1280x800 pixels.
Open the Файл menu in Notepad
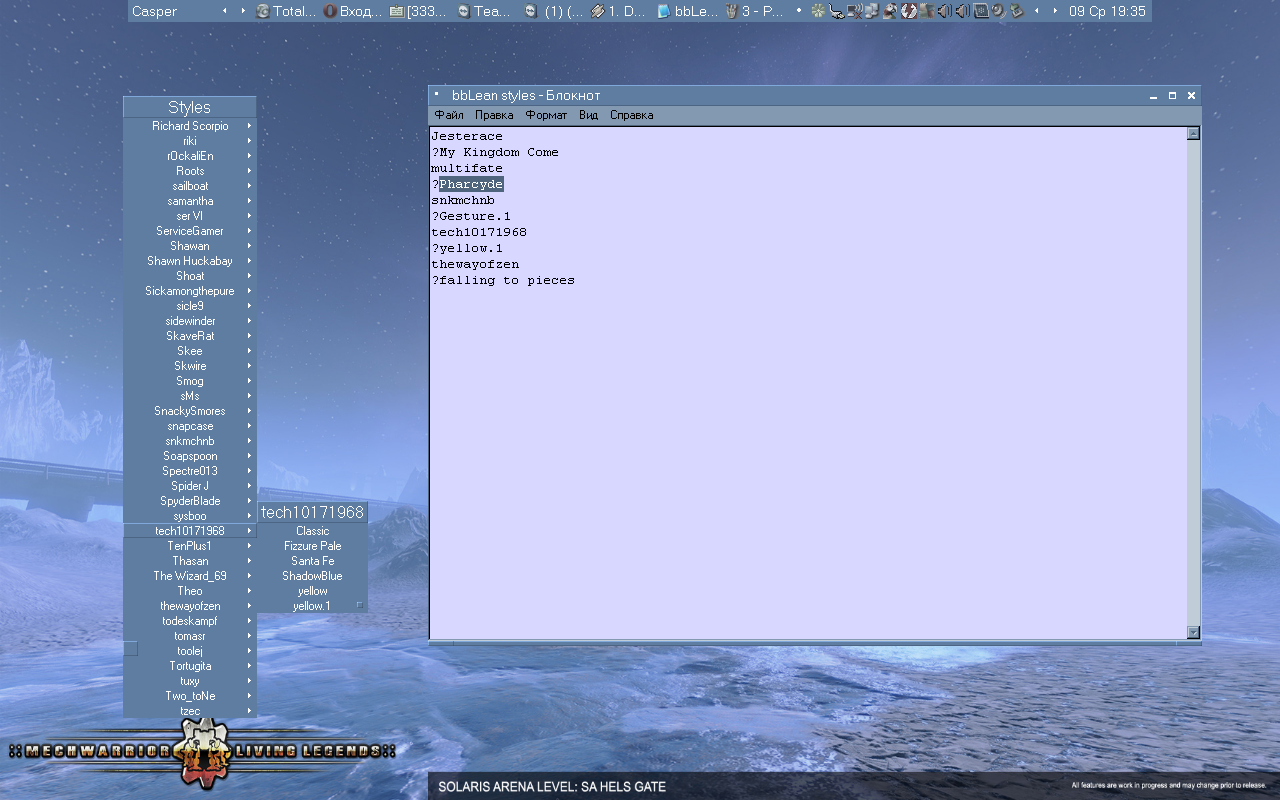[449, 115]
